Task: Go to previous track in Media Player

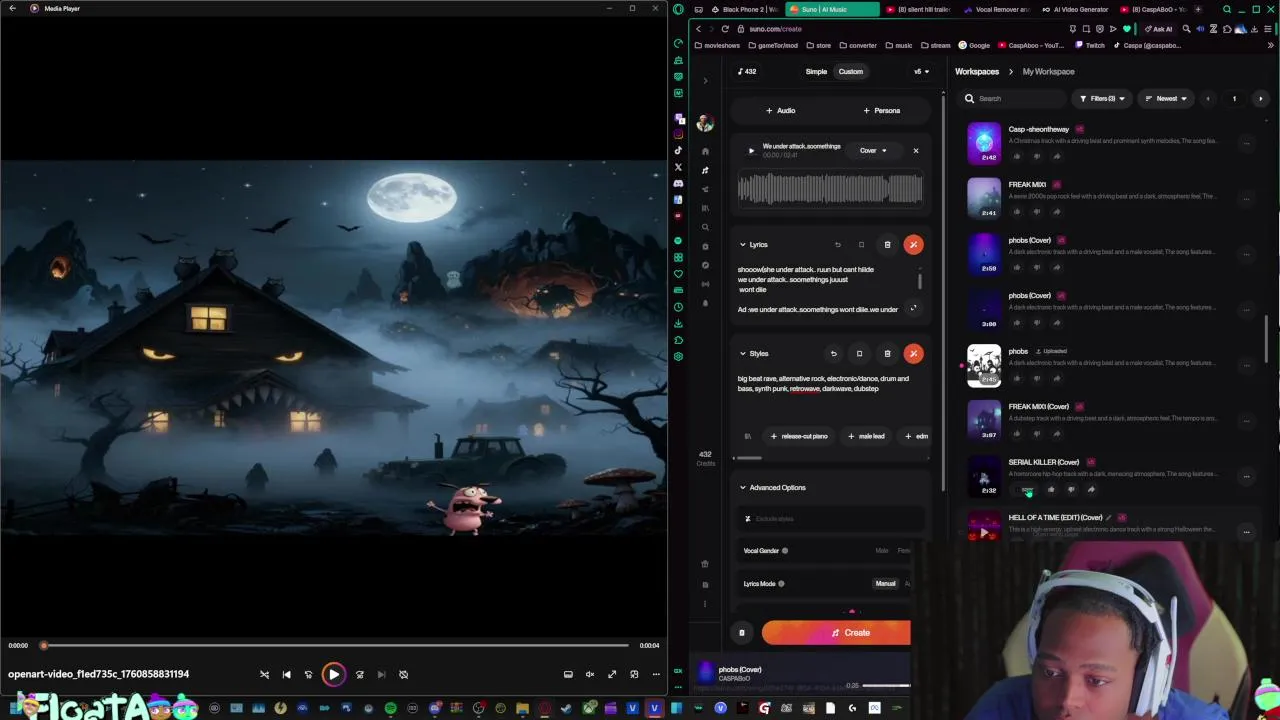Action: [286, 674]
